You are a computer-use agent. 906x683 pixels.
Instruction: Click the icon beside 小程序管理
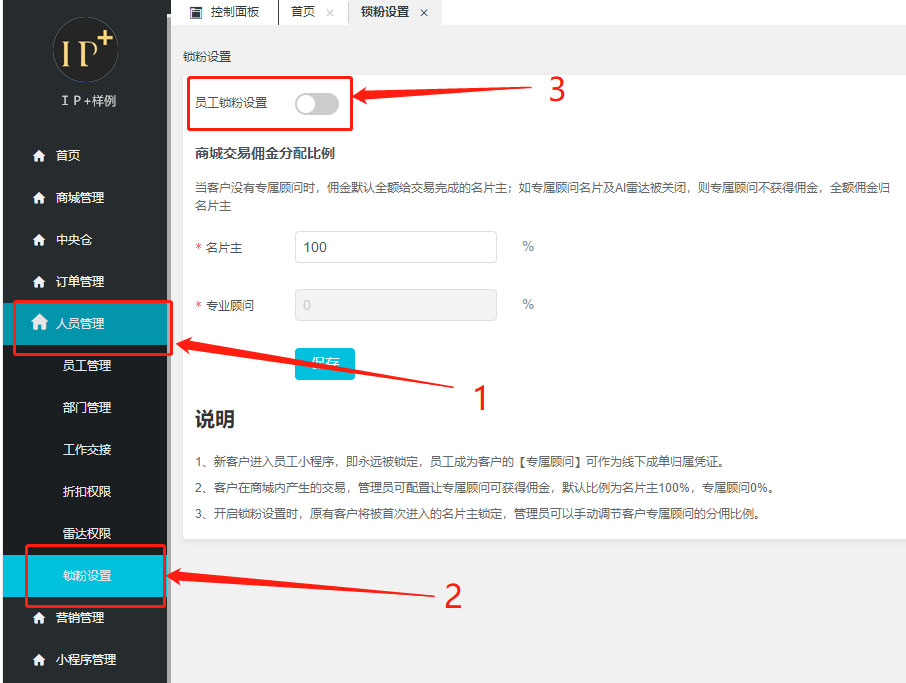(x=39, y=660)
